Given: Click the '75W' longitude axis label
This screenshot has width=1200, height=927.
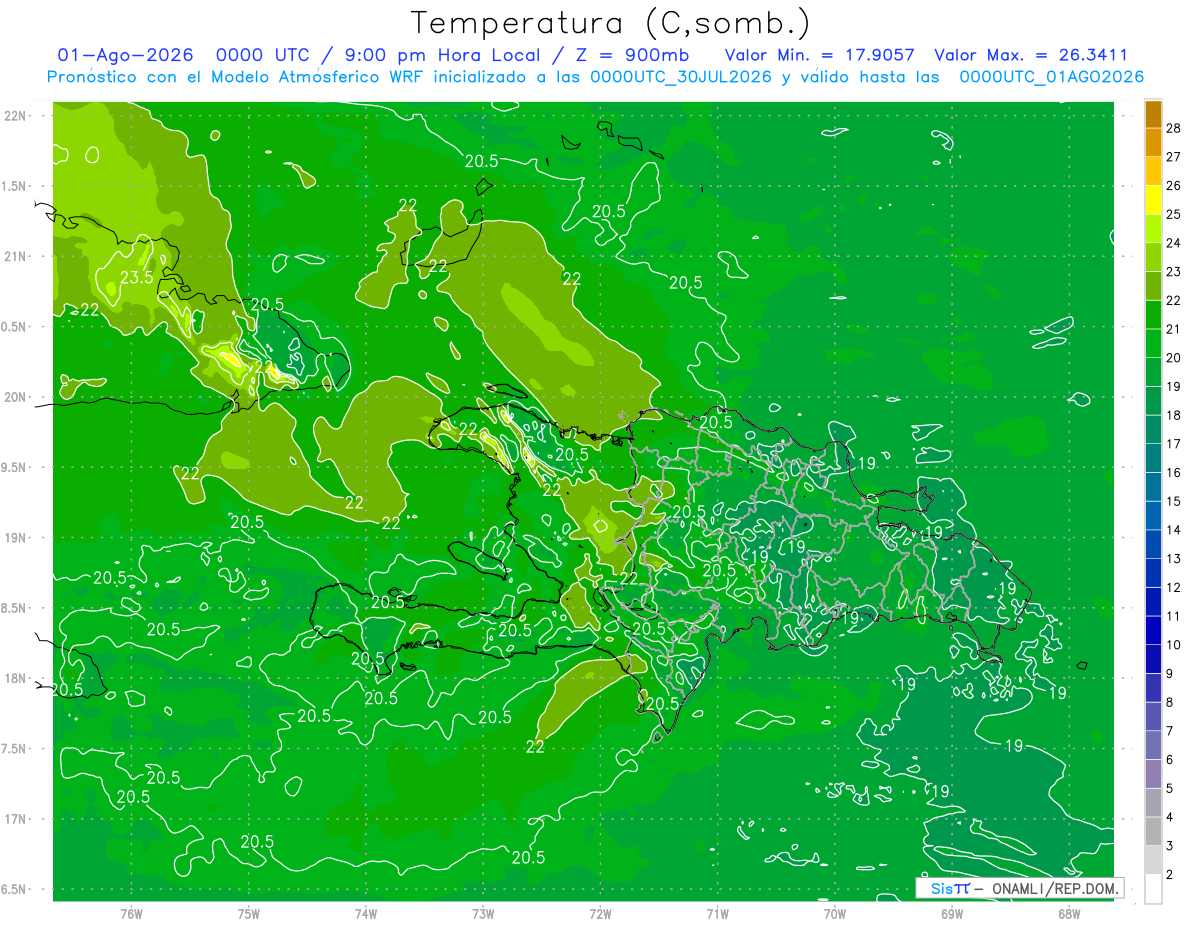Looking at the screenshot, I should [x=249, y=914].
